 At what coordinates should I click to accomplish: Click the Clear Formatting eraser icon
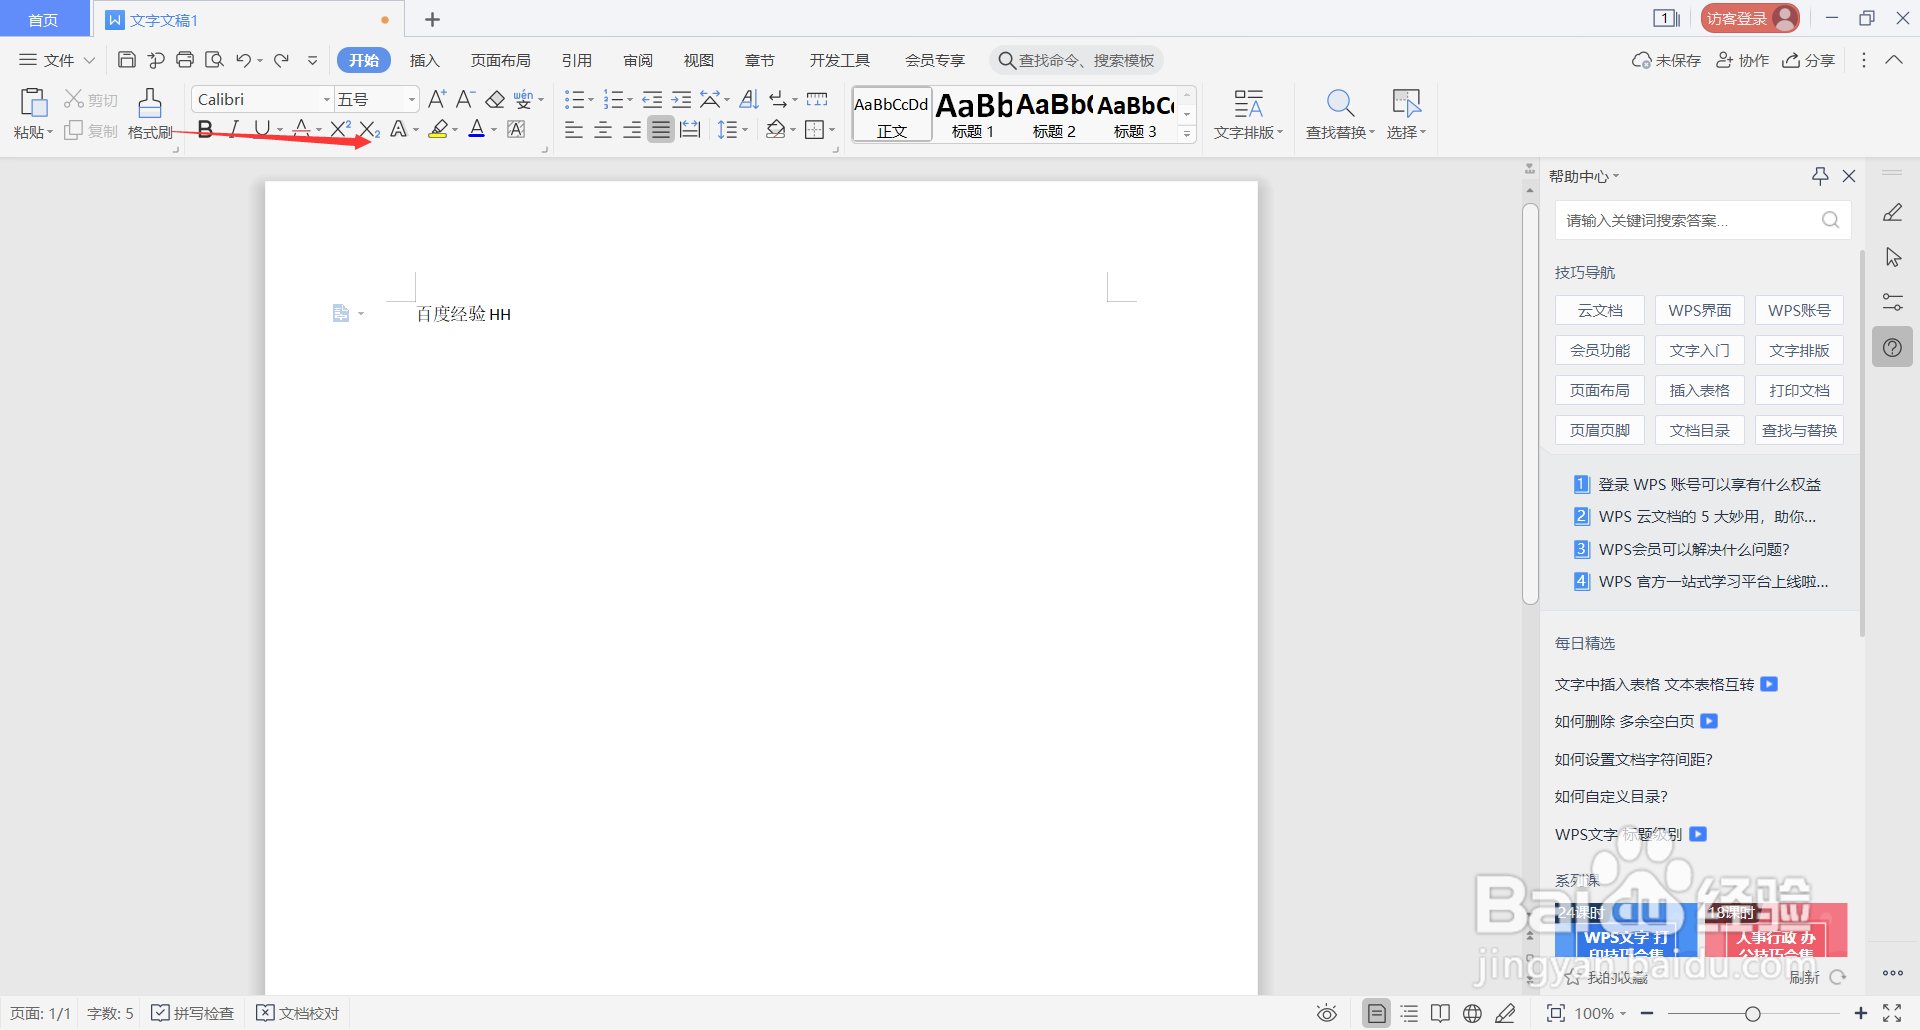point(495,99)
